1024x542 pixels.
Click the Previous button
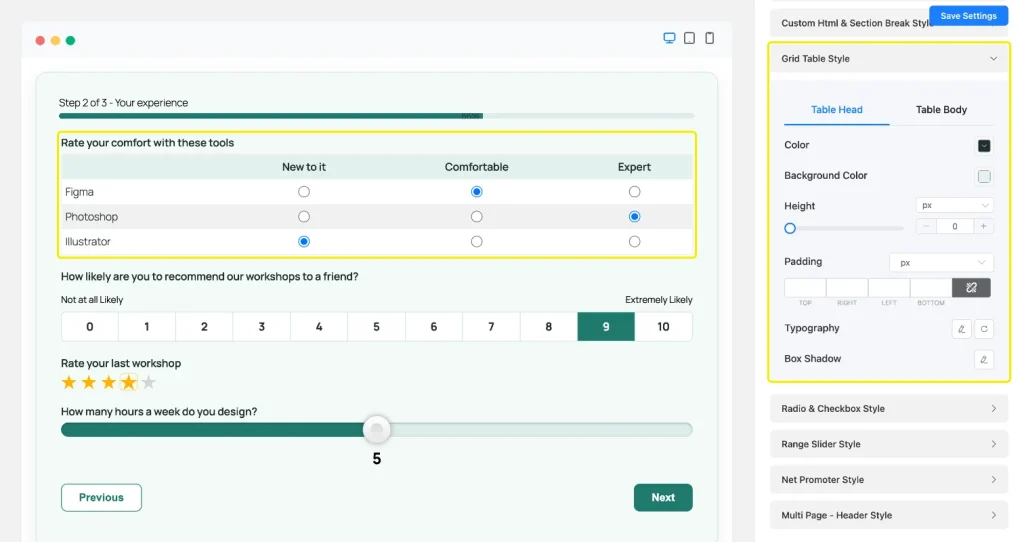click(101, 498)
